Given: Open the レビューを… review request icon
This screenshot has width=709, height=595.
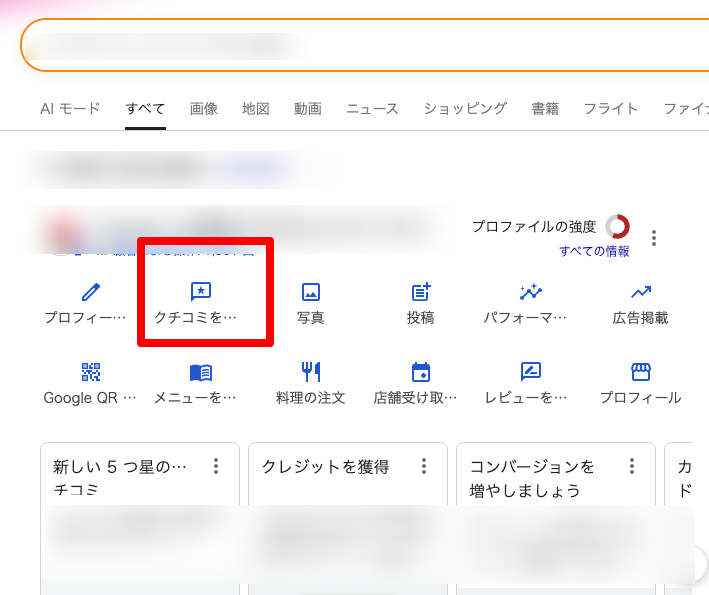Looking at the screenshot, I should 531,372.
